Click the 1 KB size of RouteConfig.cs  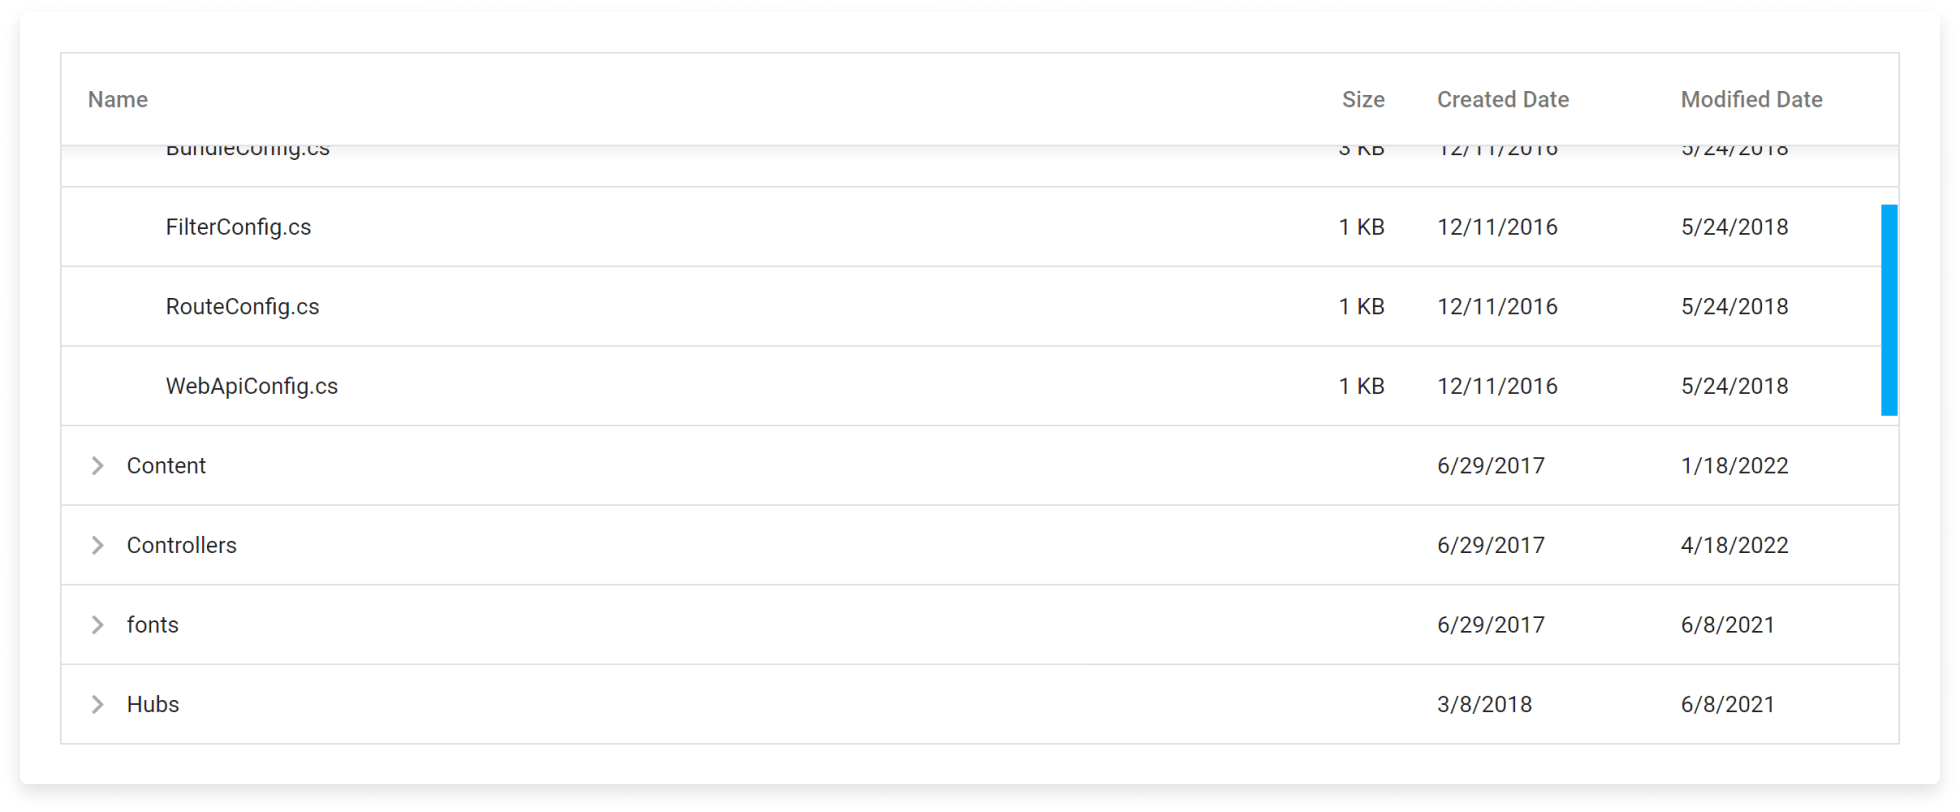pos(1361,307)
